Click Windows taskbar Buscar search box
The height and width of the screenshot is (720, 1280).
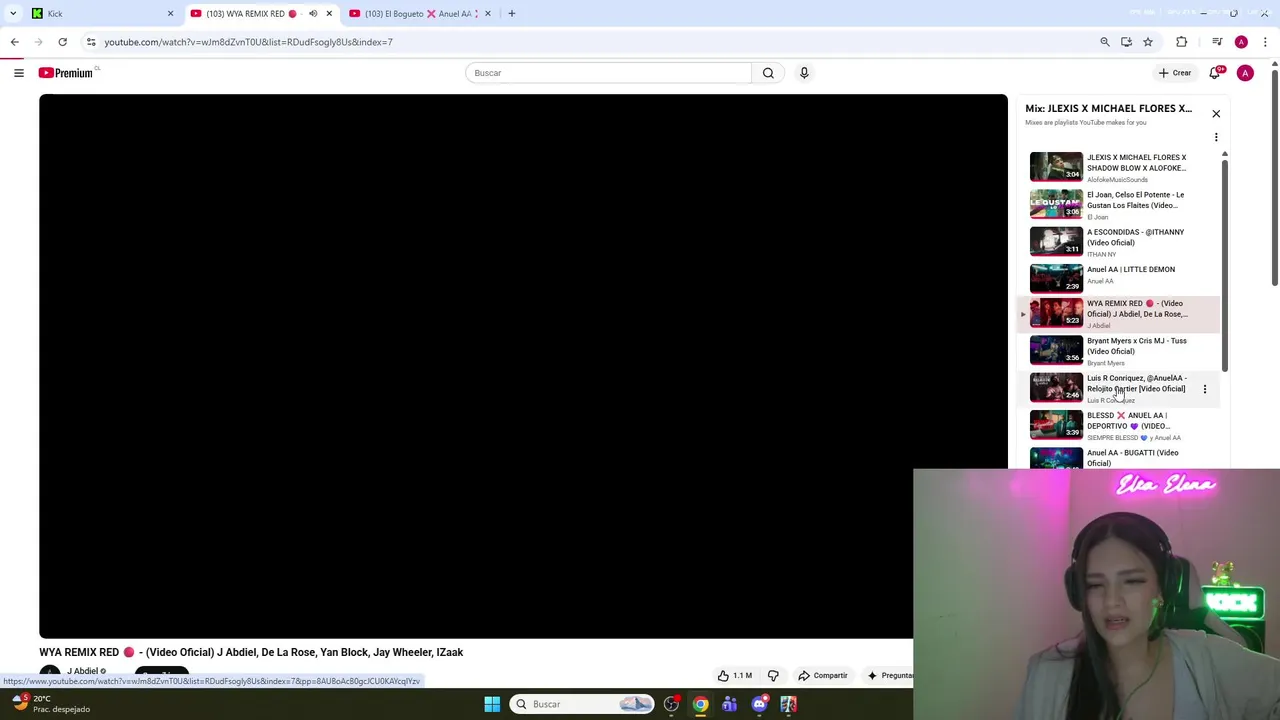click(x=583, y=704)
